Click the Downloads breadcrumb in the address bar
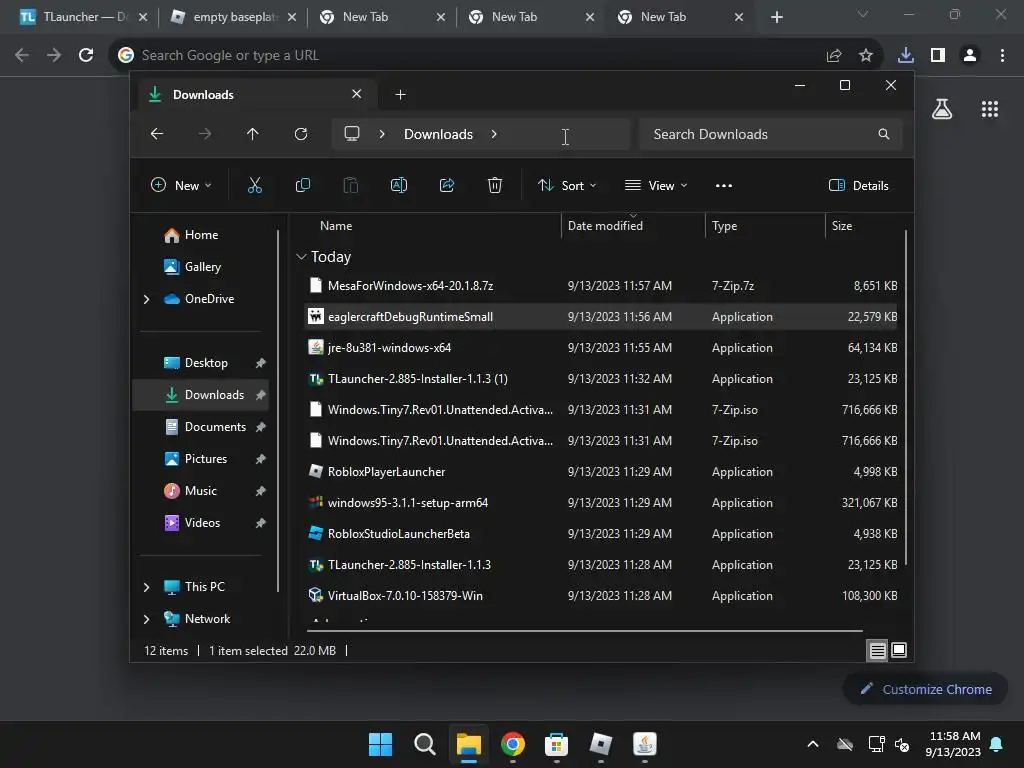 (x=438, y=134)
